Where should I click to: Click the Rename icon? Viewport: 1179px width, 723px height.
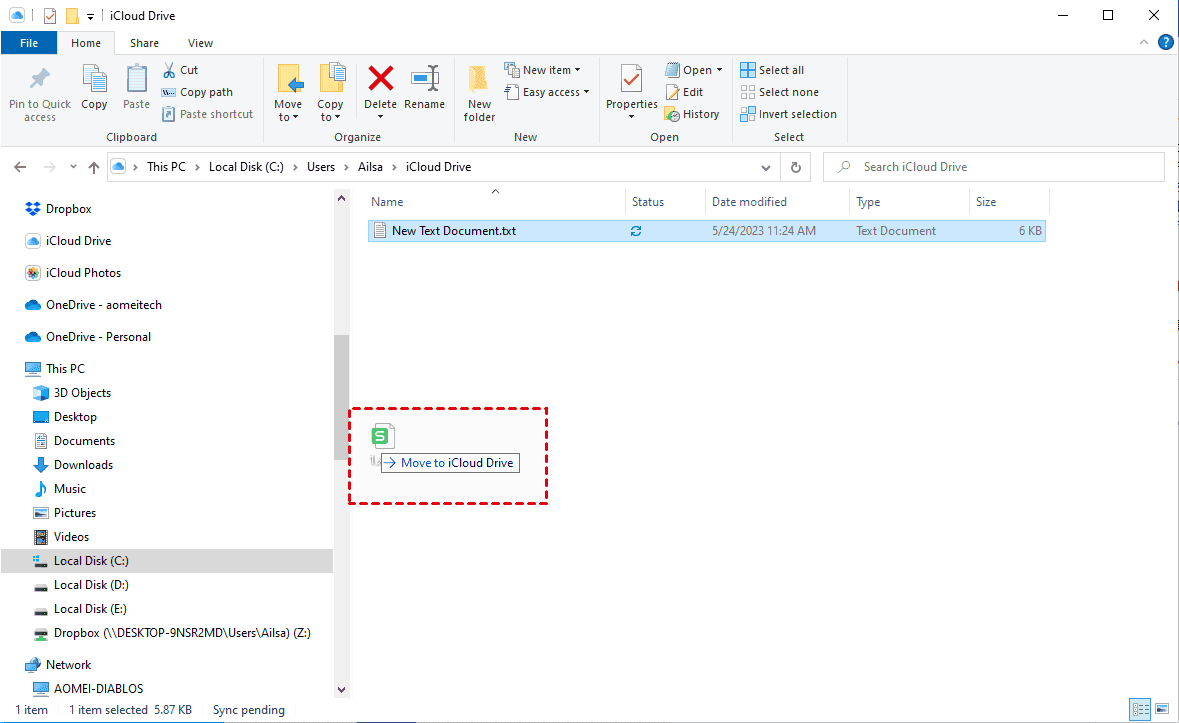coord(425,78)
